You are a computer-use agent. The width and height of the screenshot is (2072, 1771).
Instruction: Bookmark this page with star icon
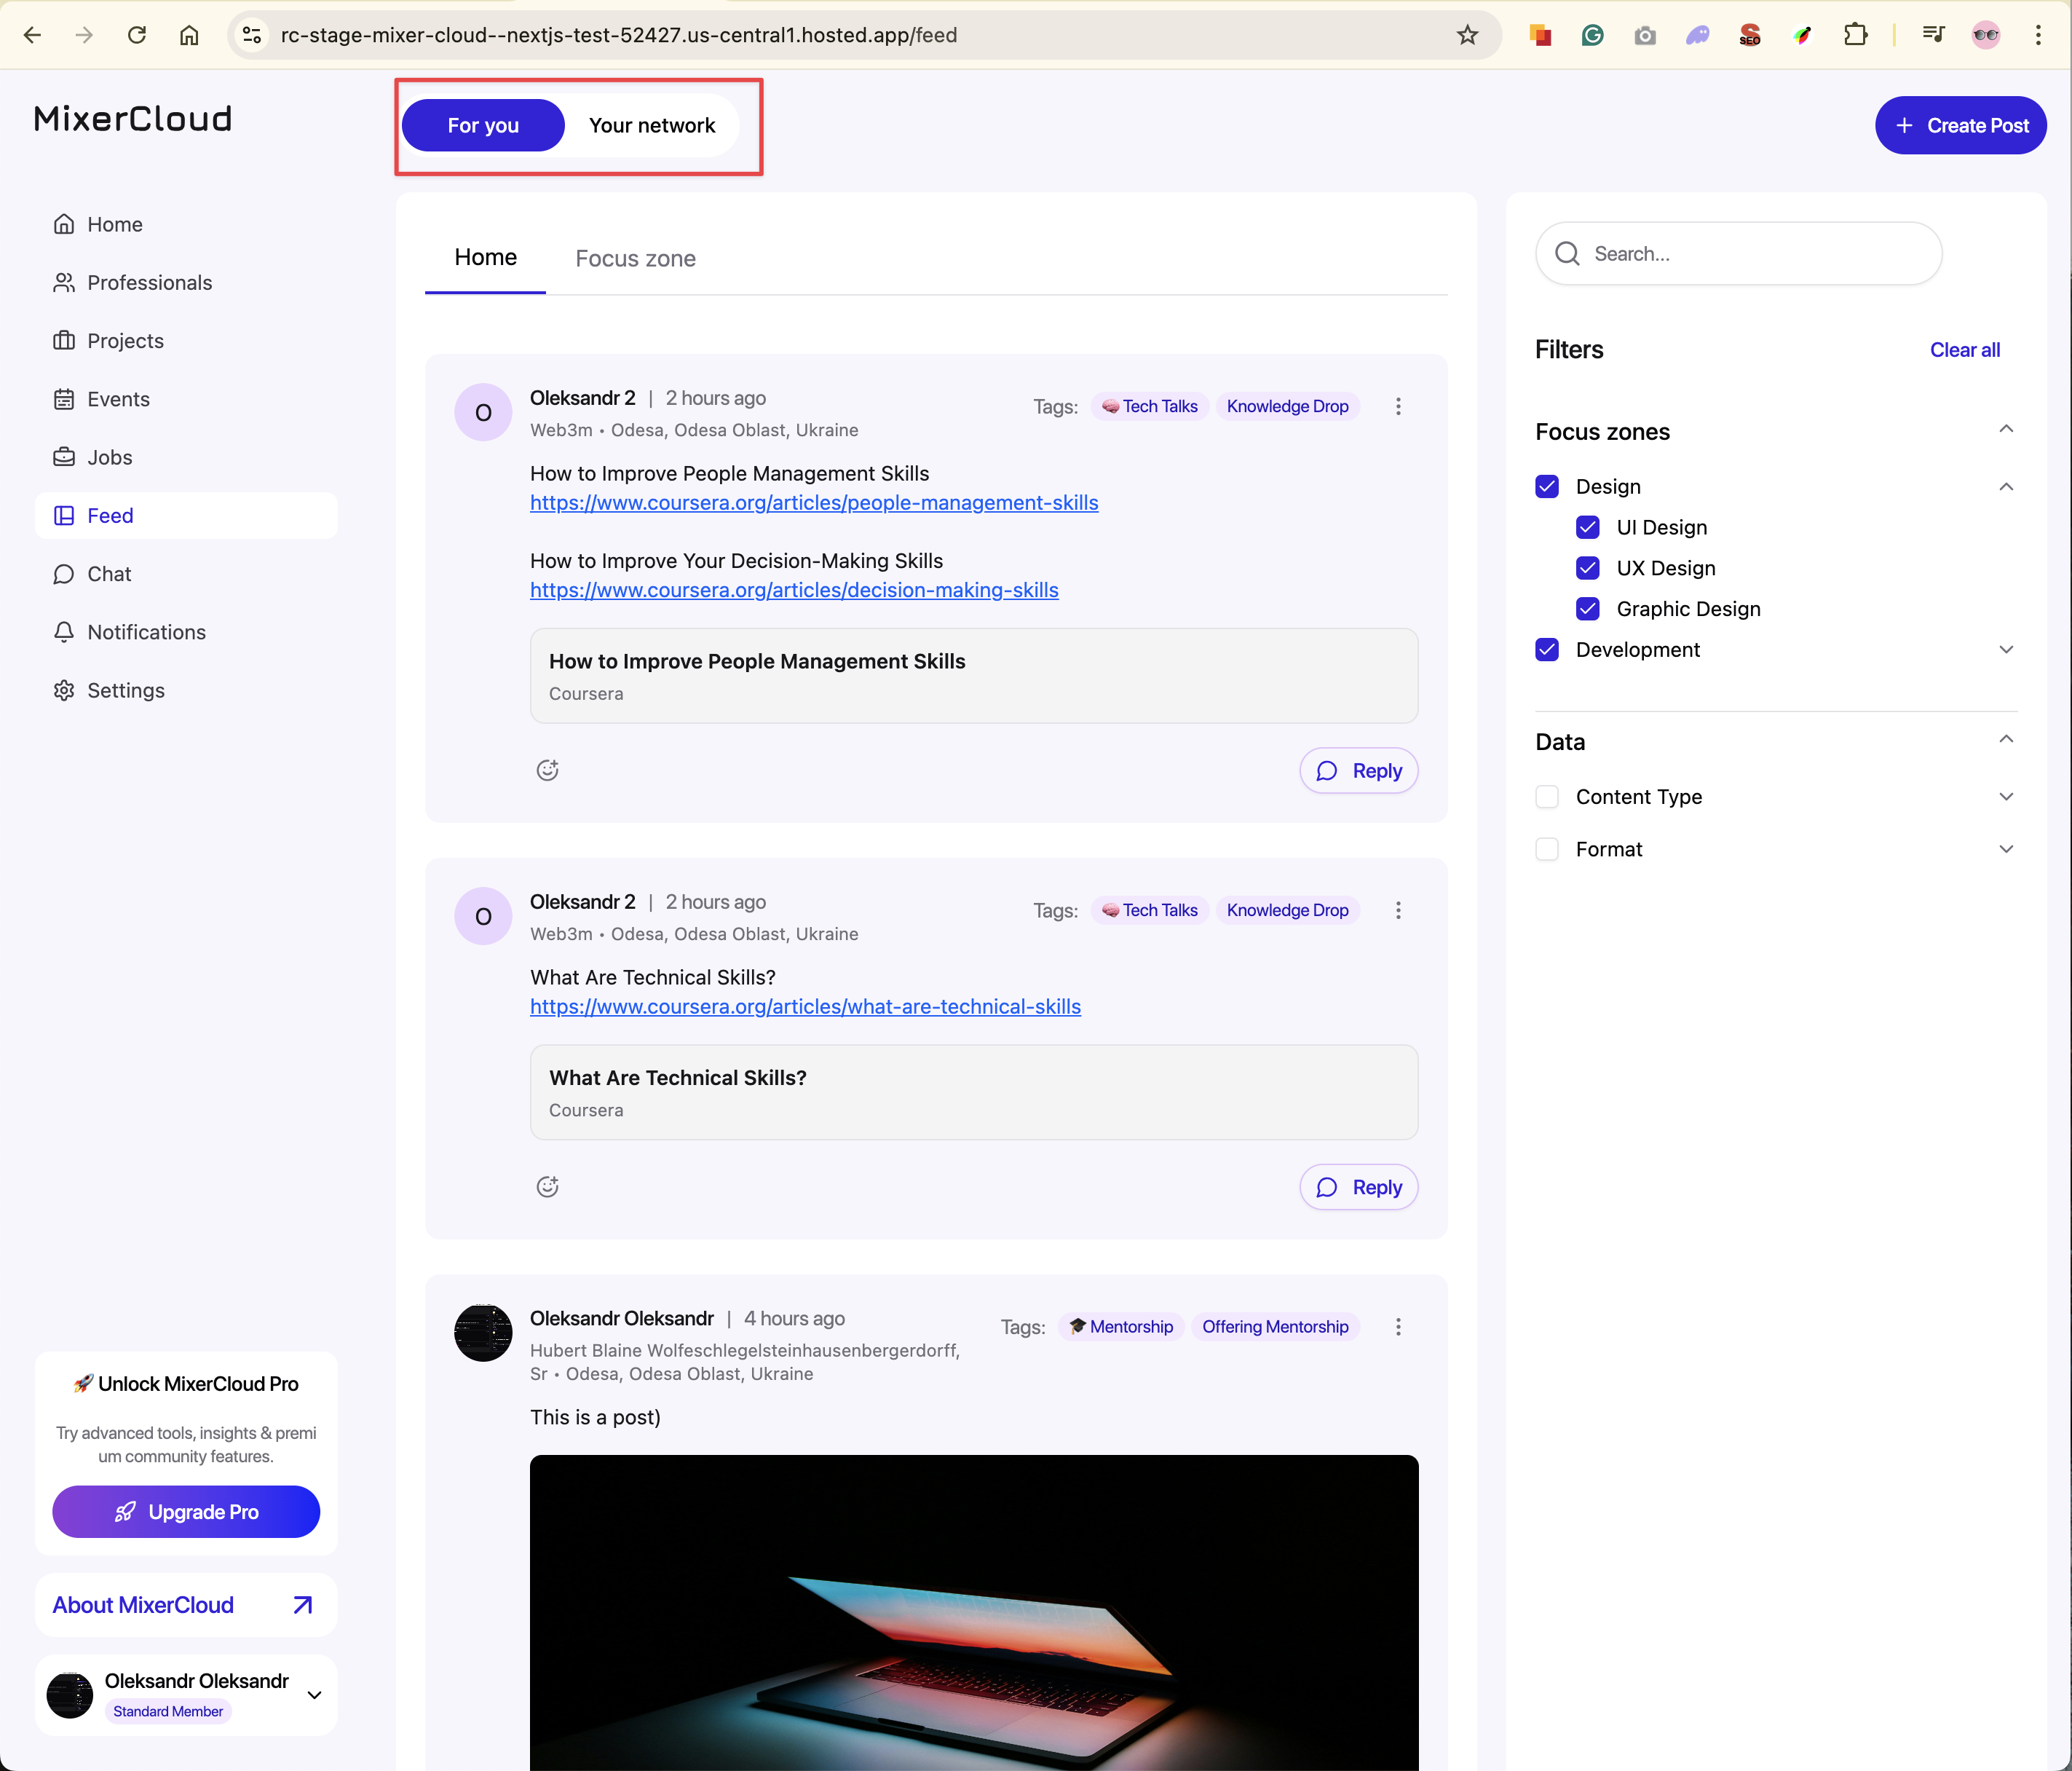click(1467, 35)
